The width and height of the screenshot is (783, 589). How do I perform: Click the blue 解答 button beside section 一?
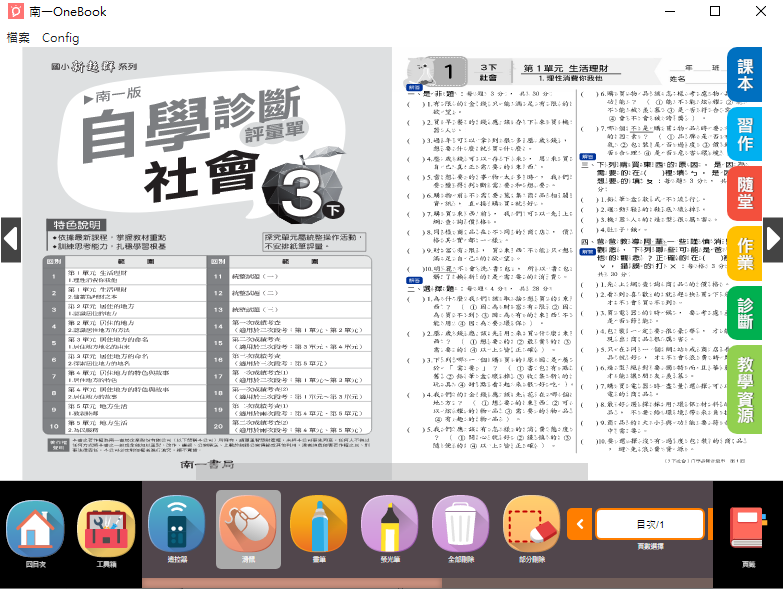click(413, 88)
